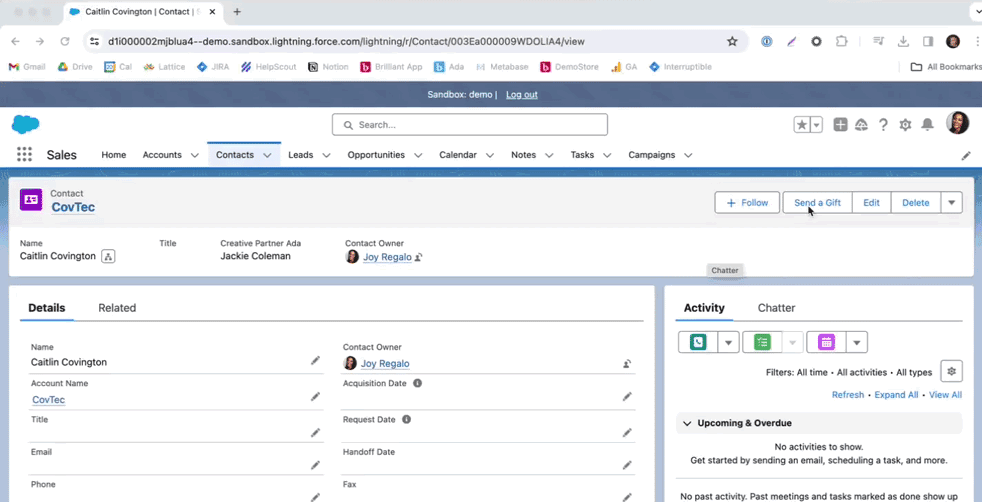Expand the Opportunities tab dropdown chevron
The height and width of the screenshot is (502, 982).
[x=418, y=155]
